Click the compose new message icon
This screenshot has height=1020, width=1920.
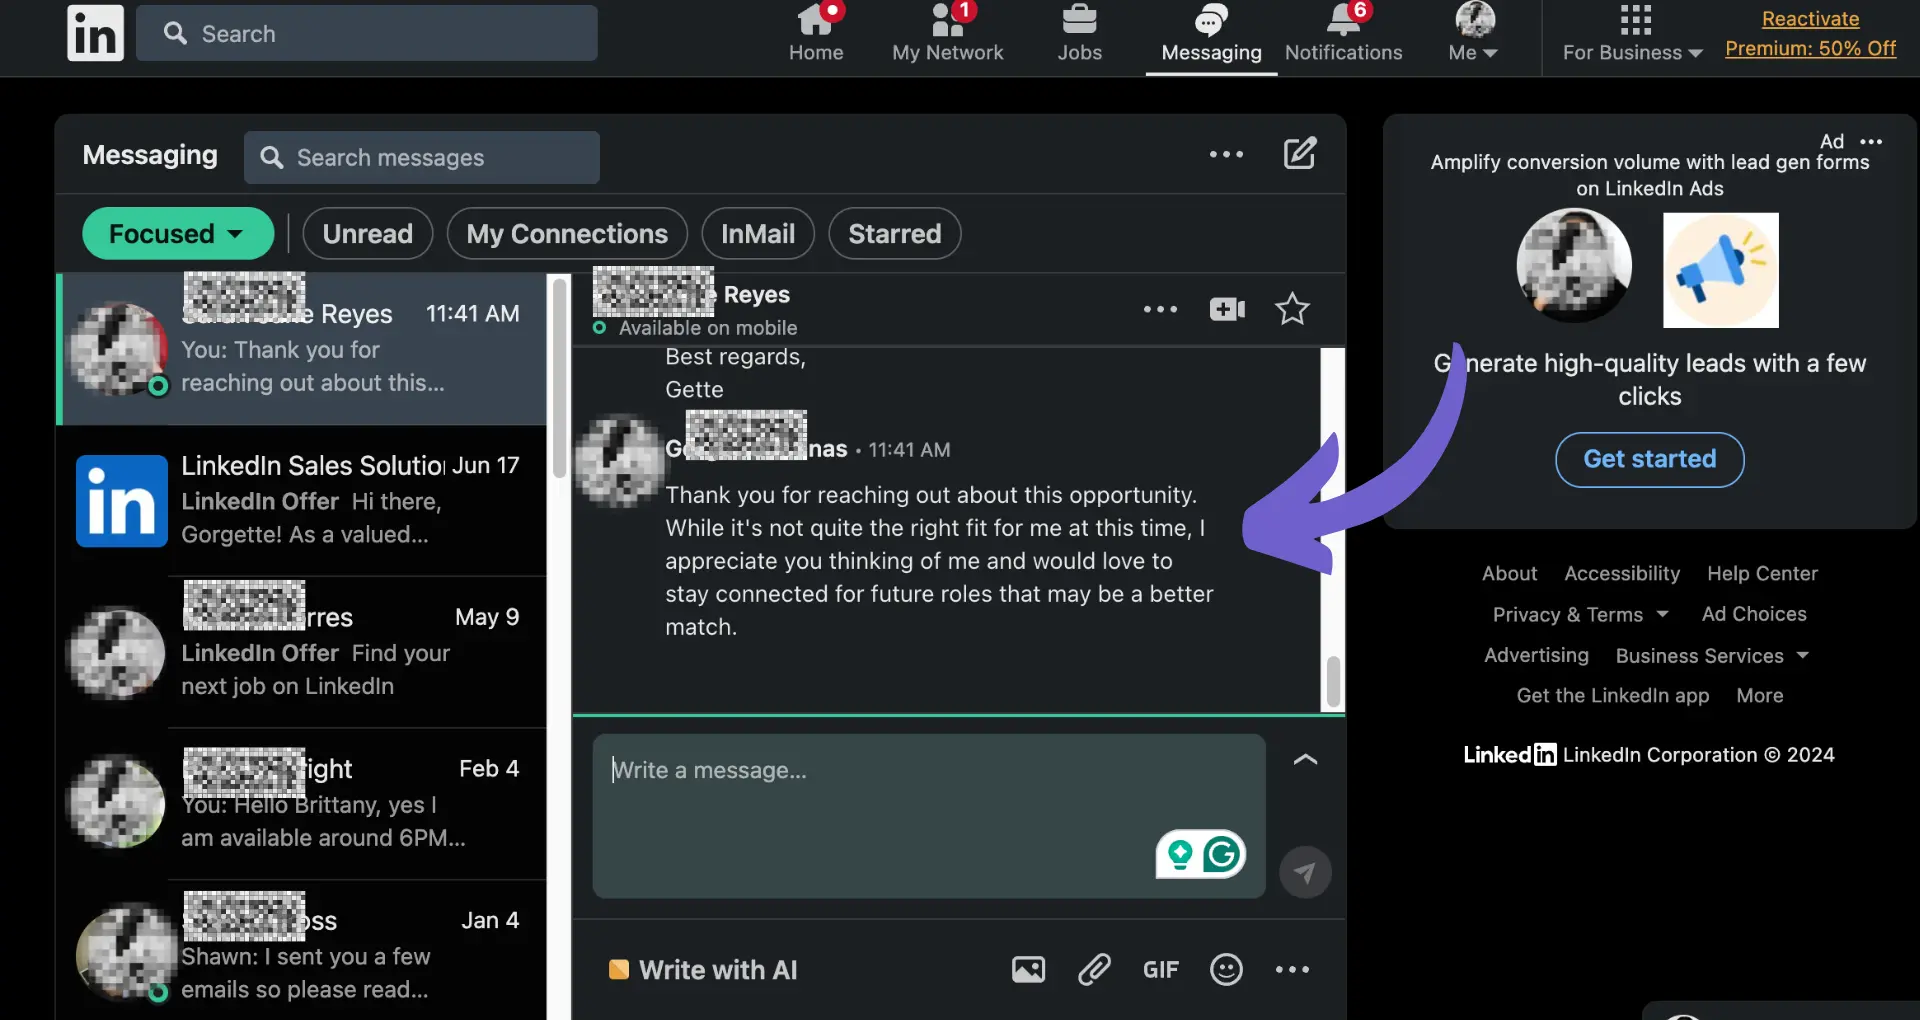click(1299, 154)
